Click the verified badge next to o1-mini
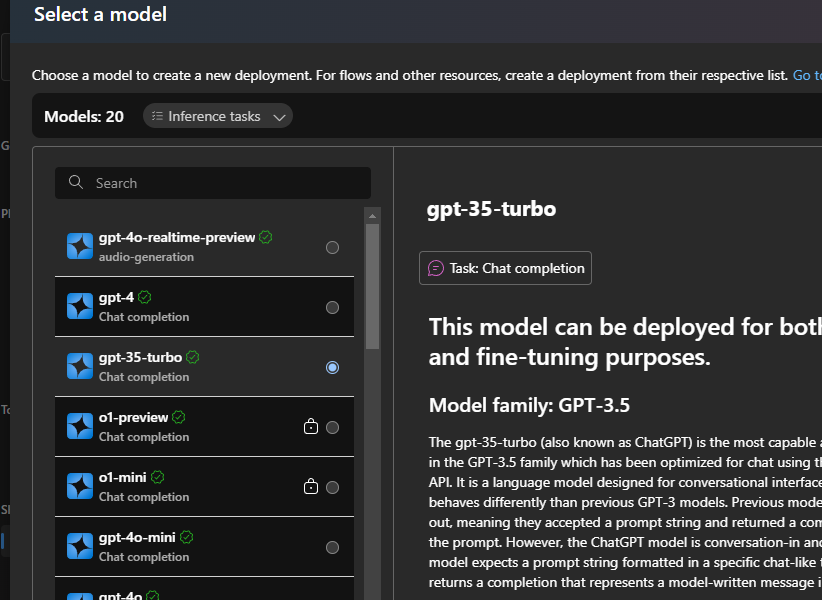This screenshot has width=822, height=600. click(x=157, y=477)
